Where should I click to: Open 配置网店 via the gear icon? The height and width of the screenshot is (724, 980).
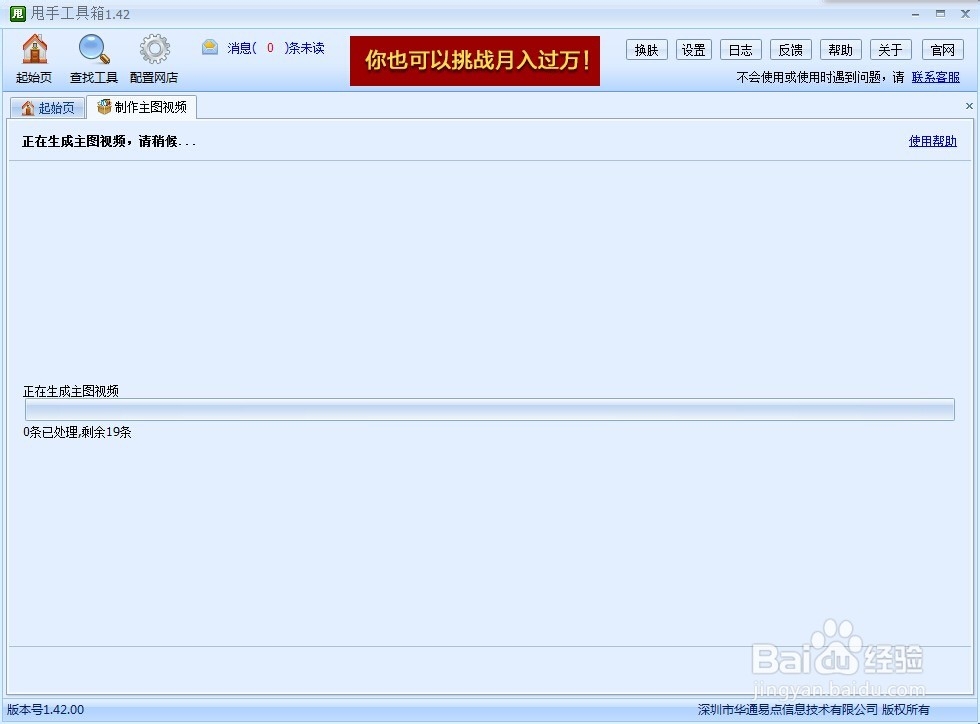[x=153, y=48]
